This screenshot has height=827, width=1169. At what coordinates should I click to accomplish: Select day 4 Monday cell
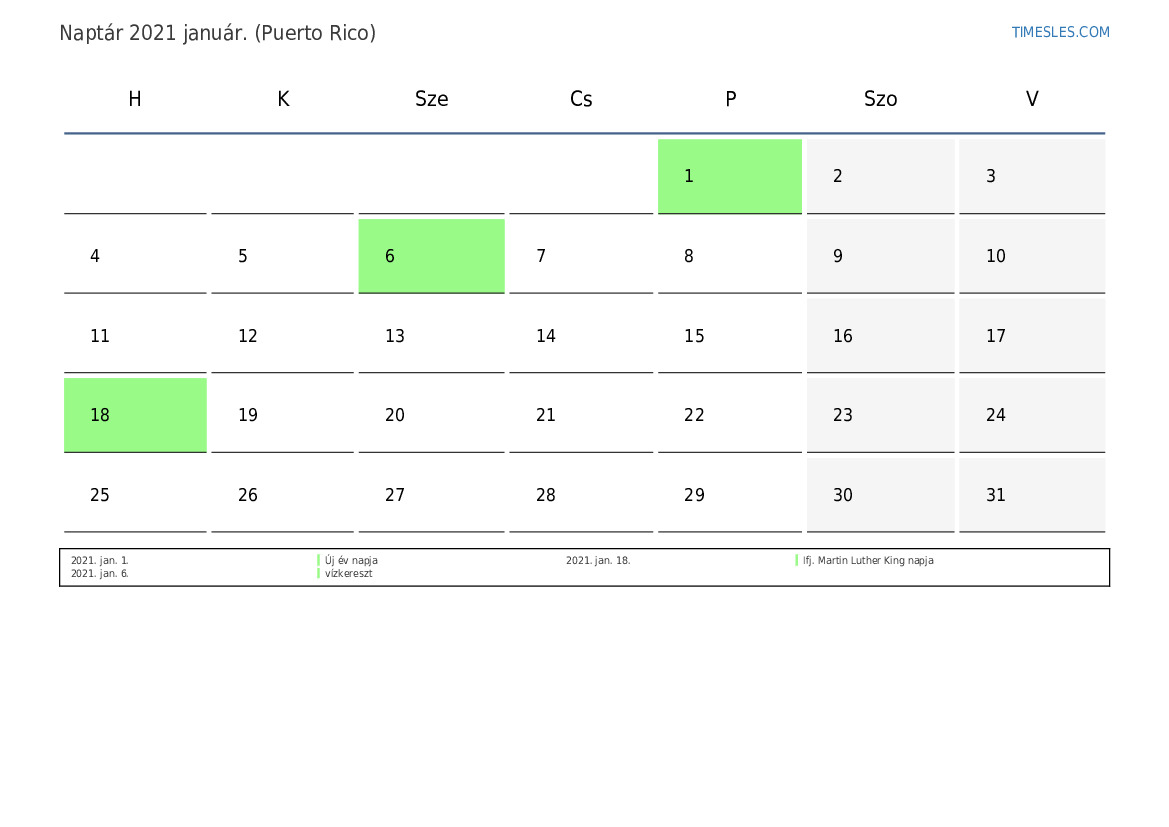pyautogui.click(x=135, y=256)
